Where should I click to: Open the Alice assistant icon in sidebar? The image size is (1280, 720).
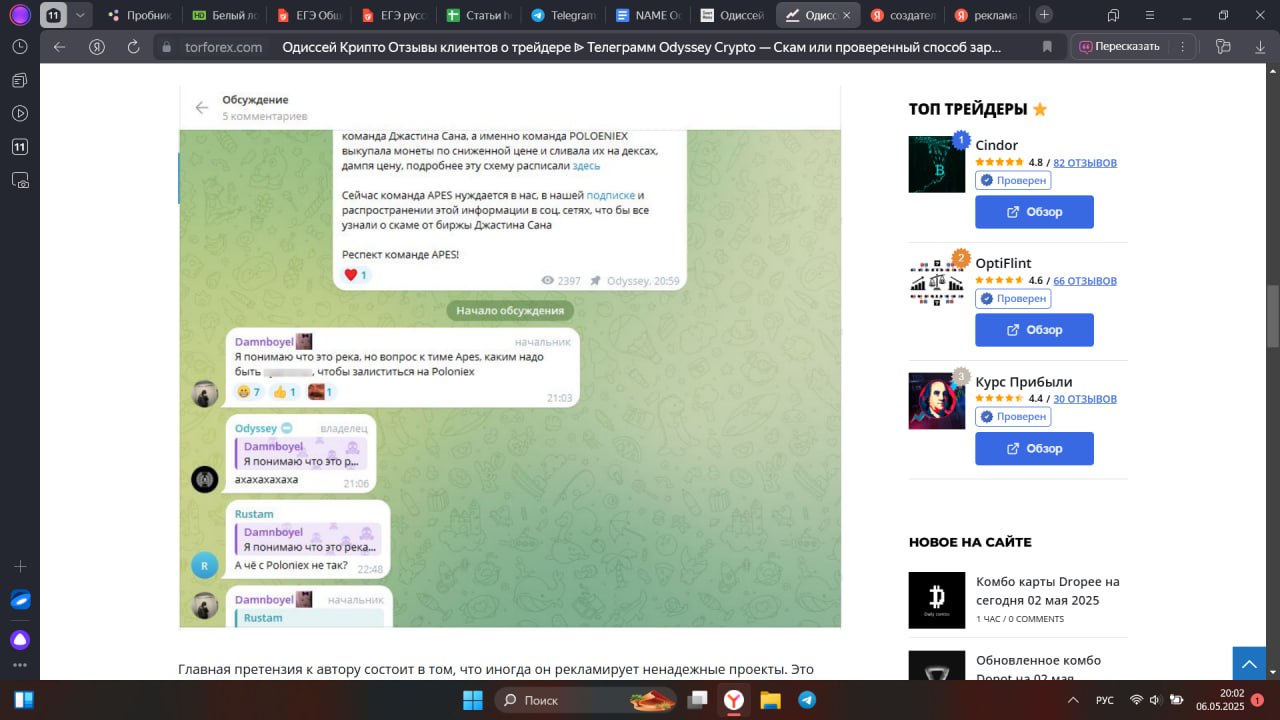click(20, 640)
